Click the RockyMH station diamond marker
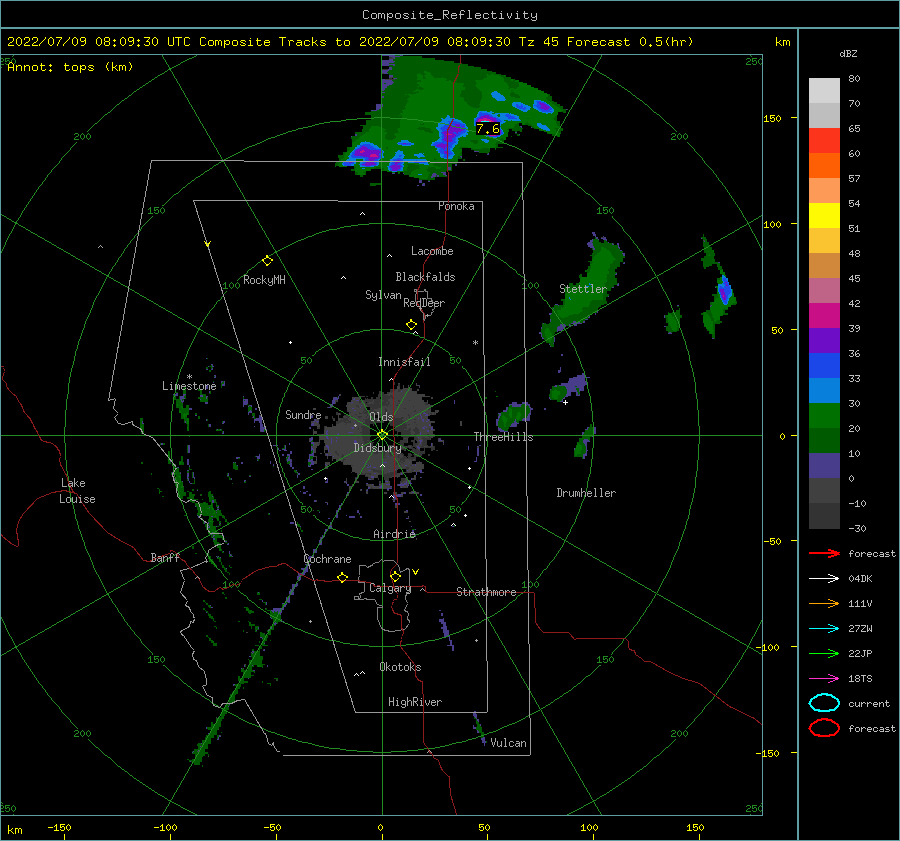 click(267, 261)
